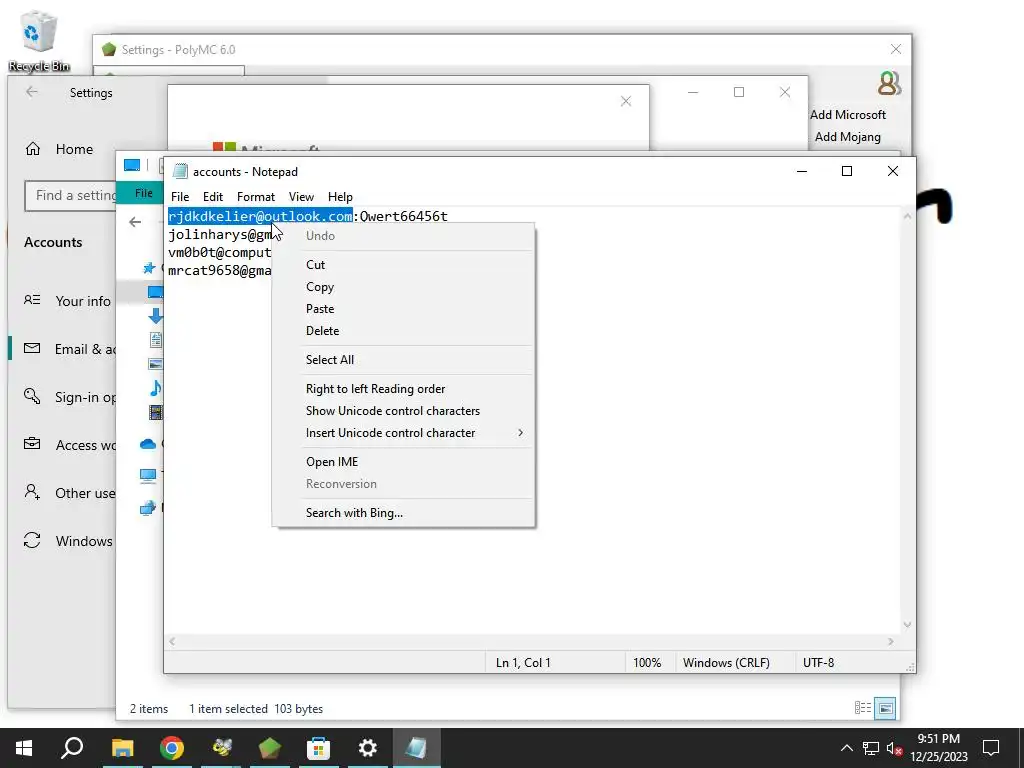Open Notepad File menu

click(180, 197)
